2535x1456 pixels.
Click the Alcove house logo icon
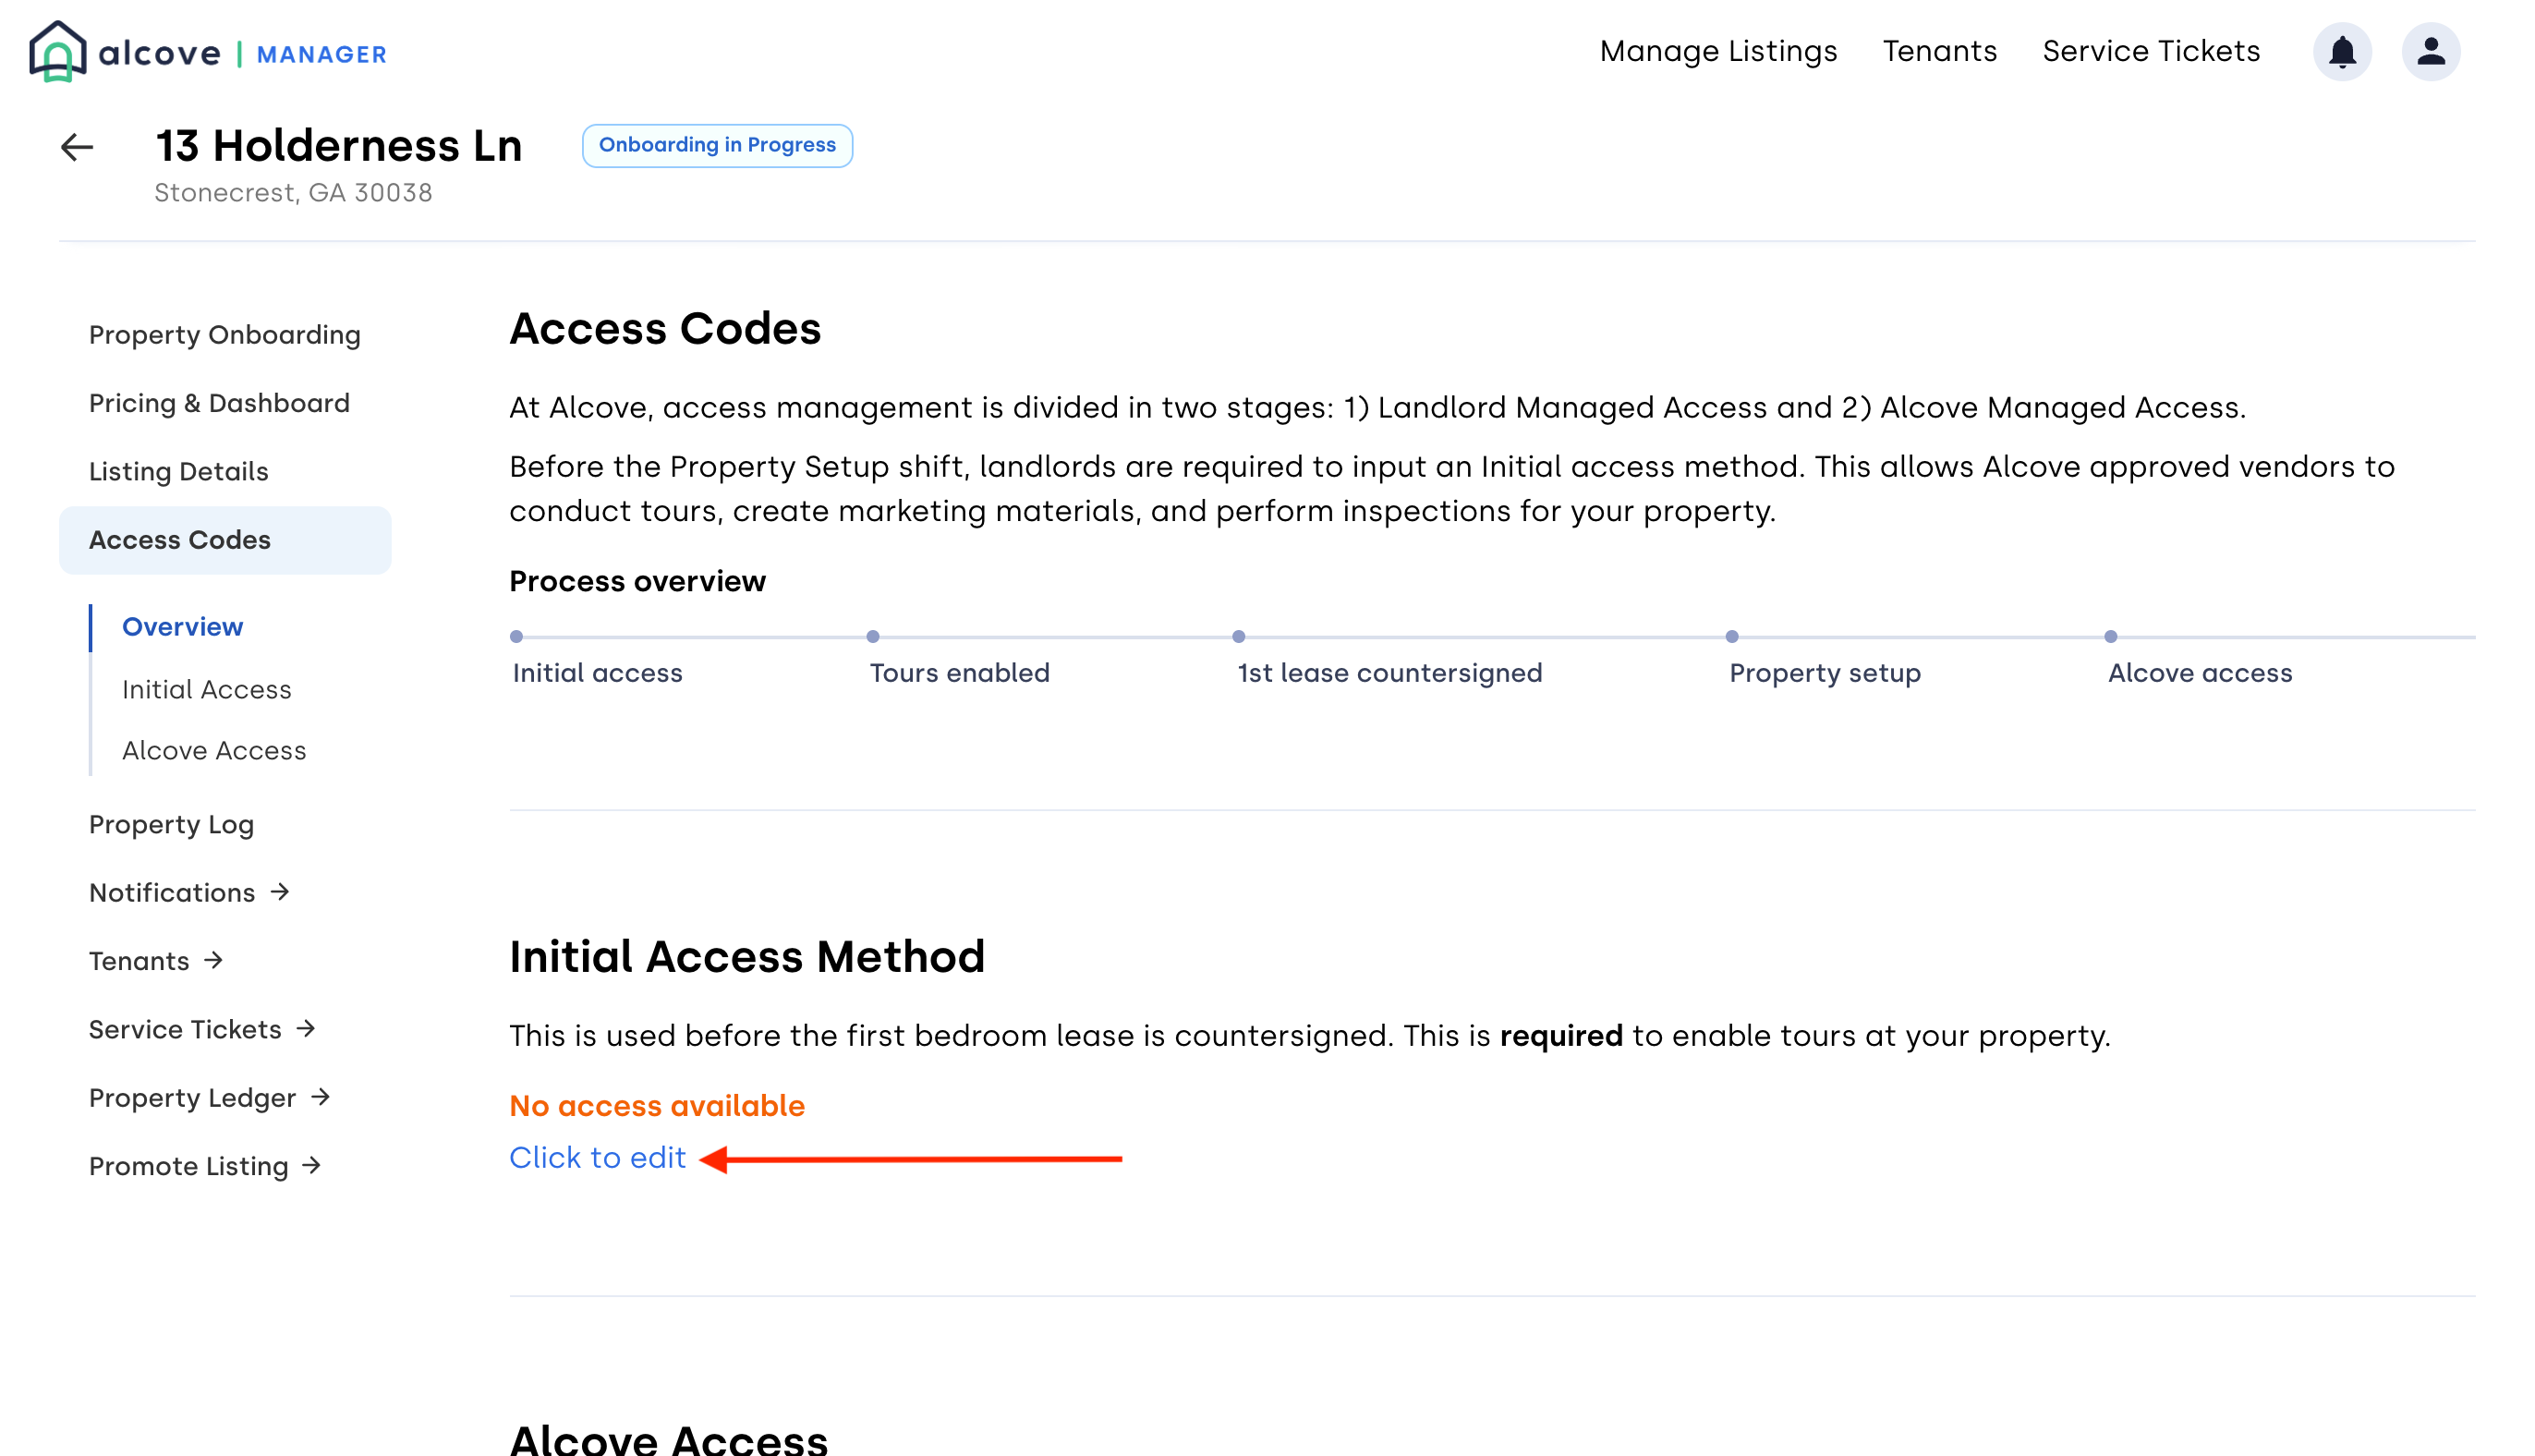(57, 52)
